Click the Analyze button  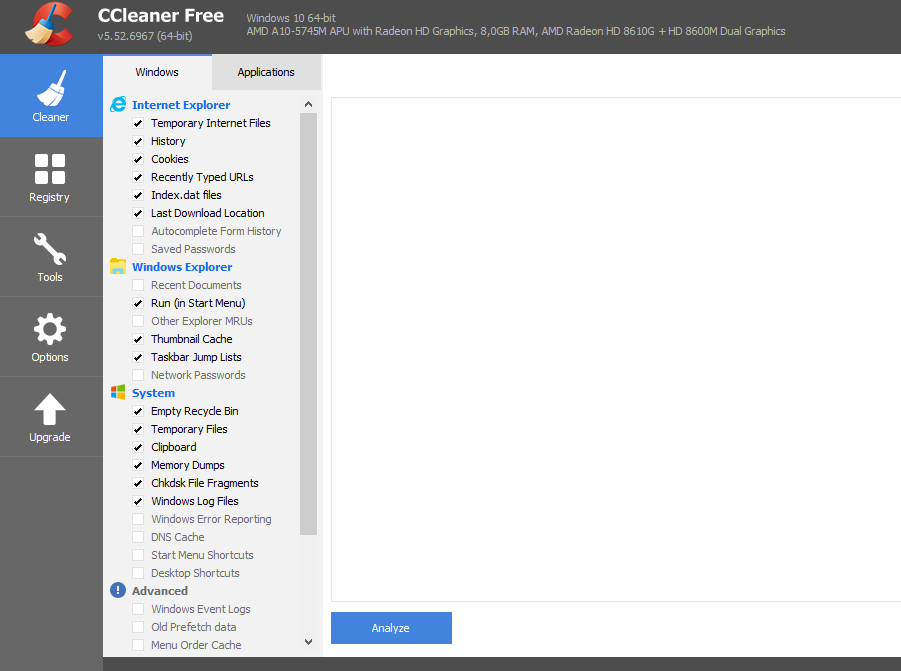click(x=391, y=628)
